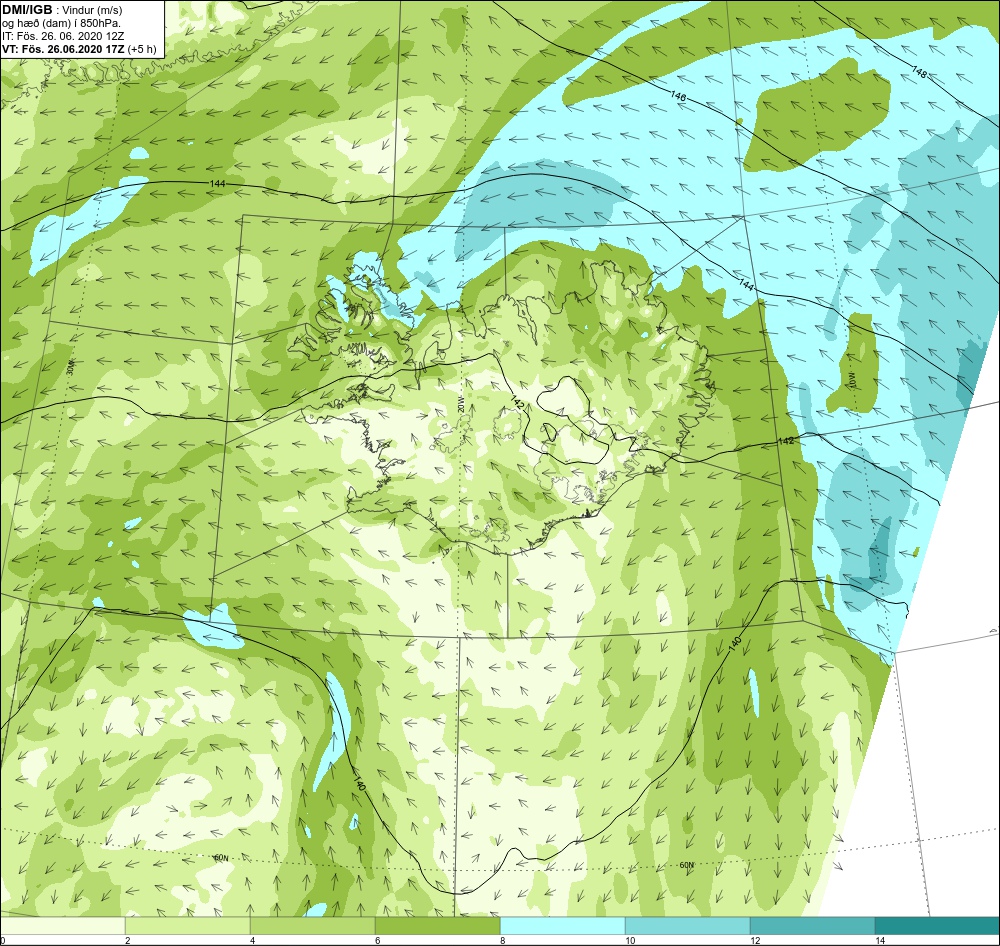Image resolution: width=1000 pixels, height=946 pixels.
Task: Select the '140' contour label southwest of Iceland
Action: [x=358, y=783]
